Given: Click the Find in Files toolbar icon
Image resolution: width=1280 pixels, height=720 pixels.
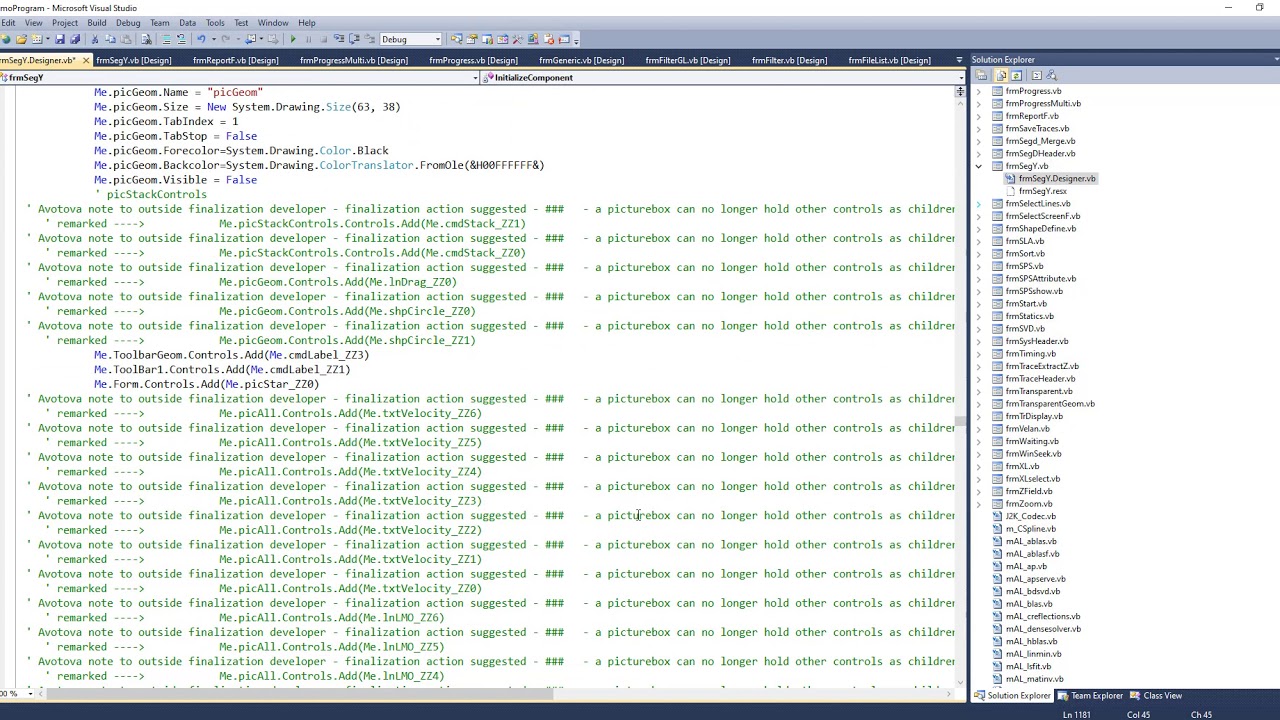Looking at the screenshot, I should click(146, 39).
